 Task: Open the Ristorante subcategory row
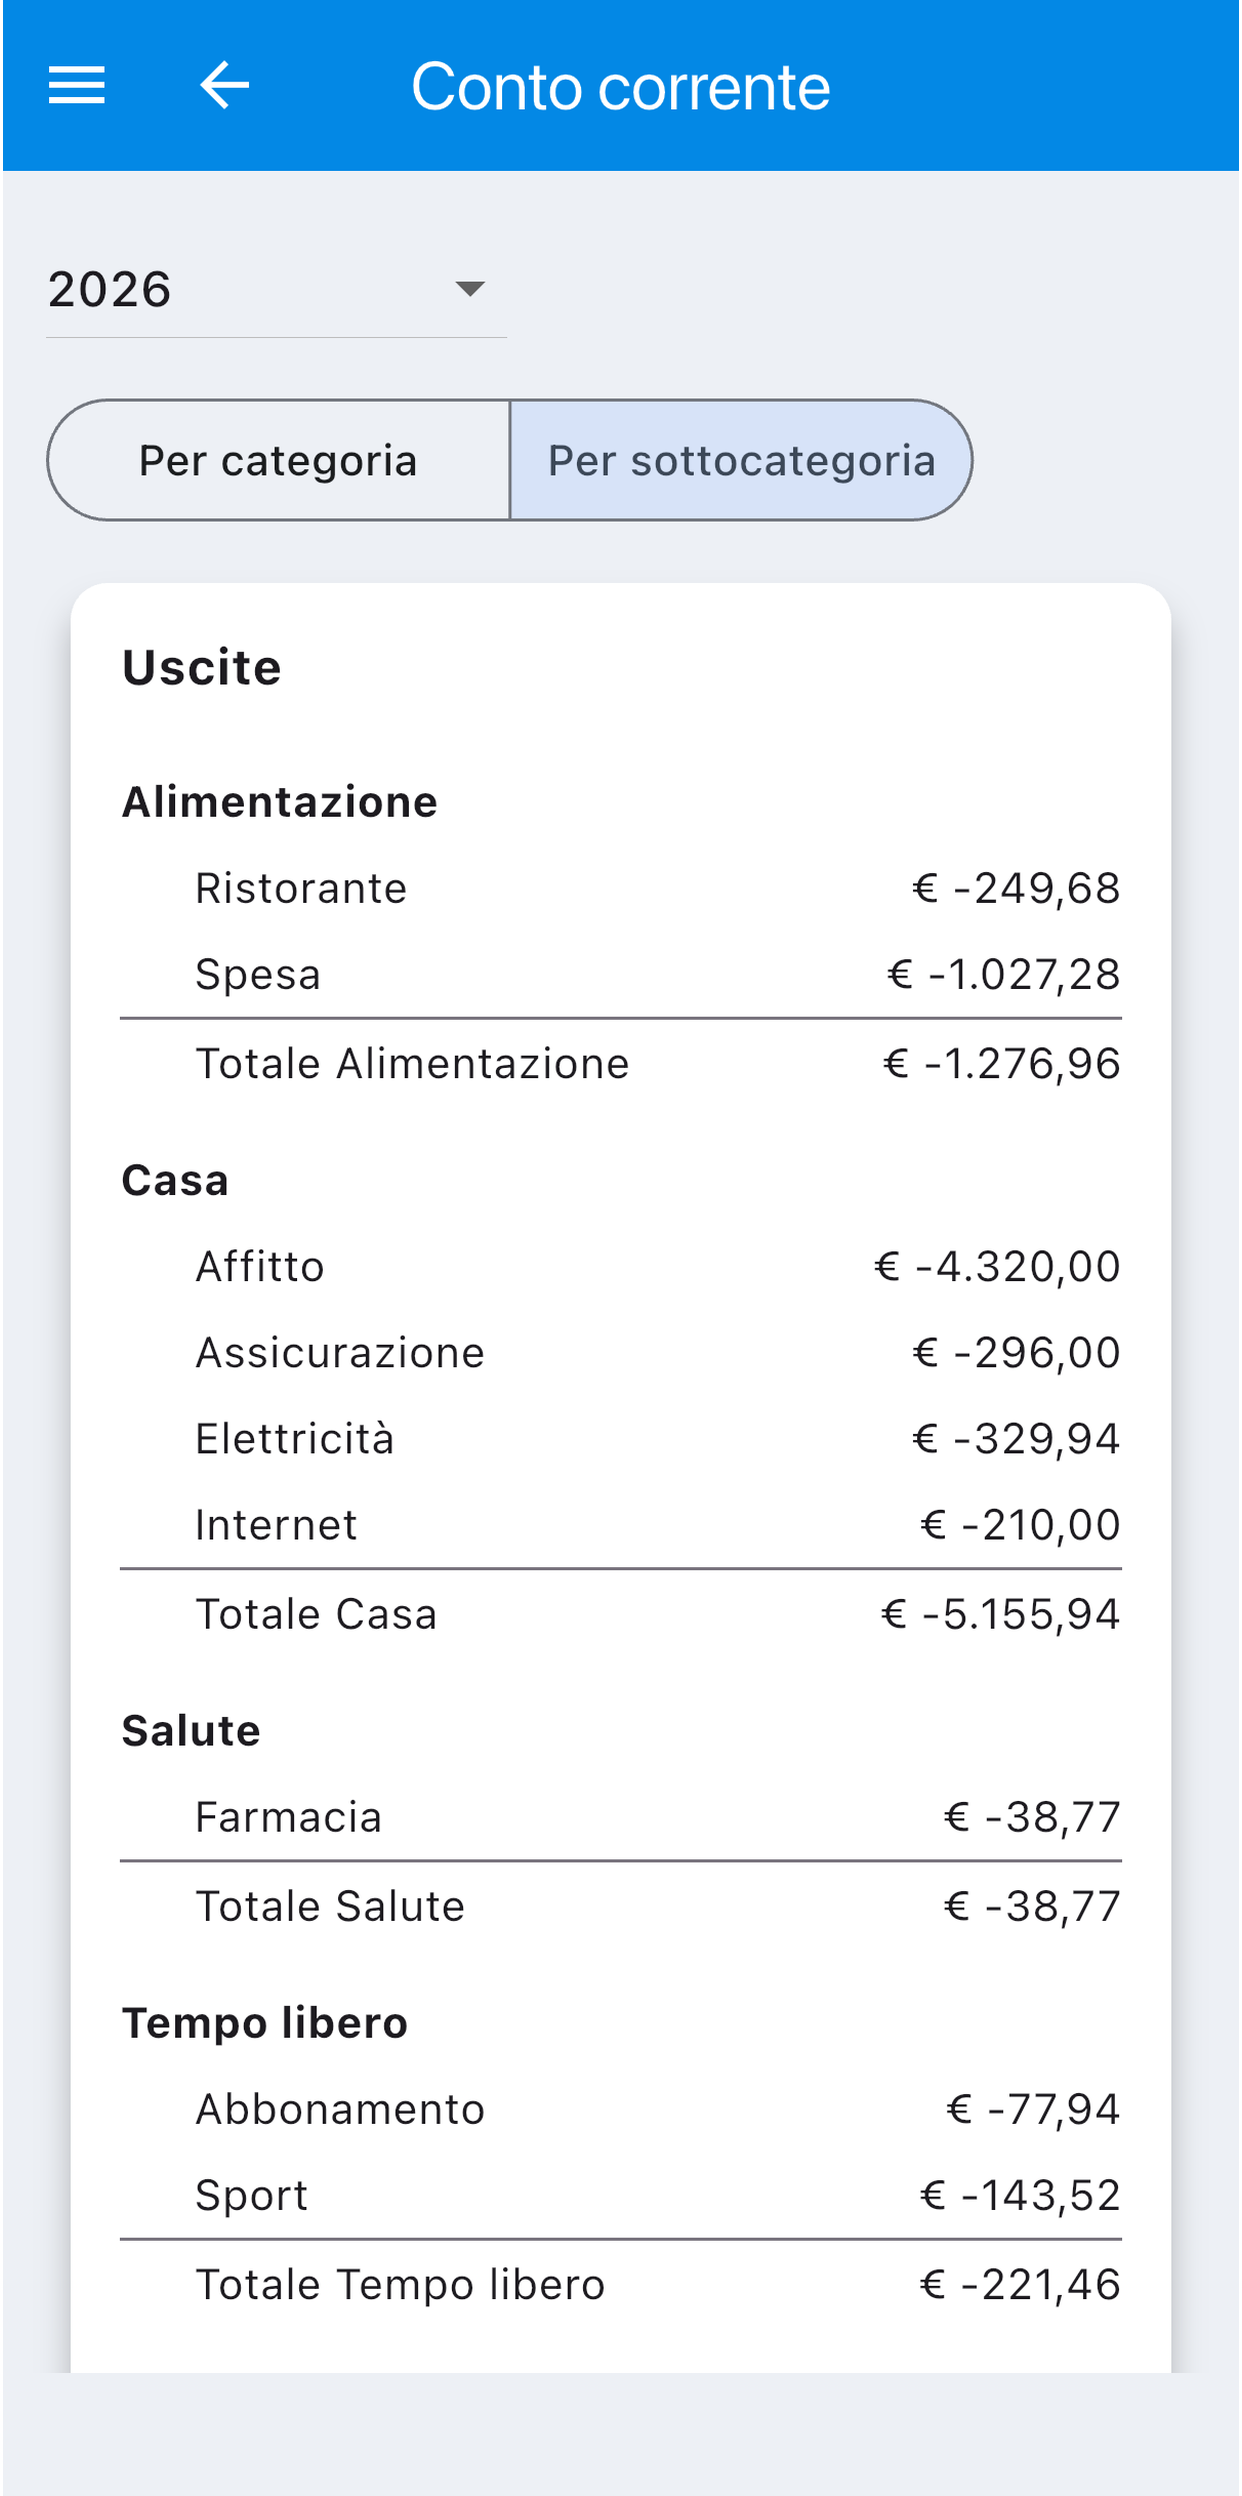(621, 888)
